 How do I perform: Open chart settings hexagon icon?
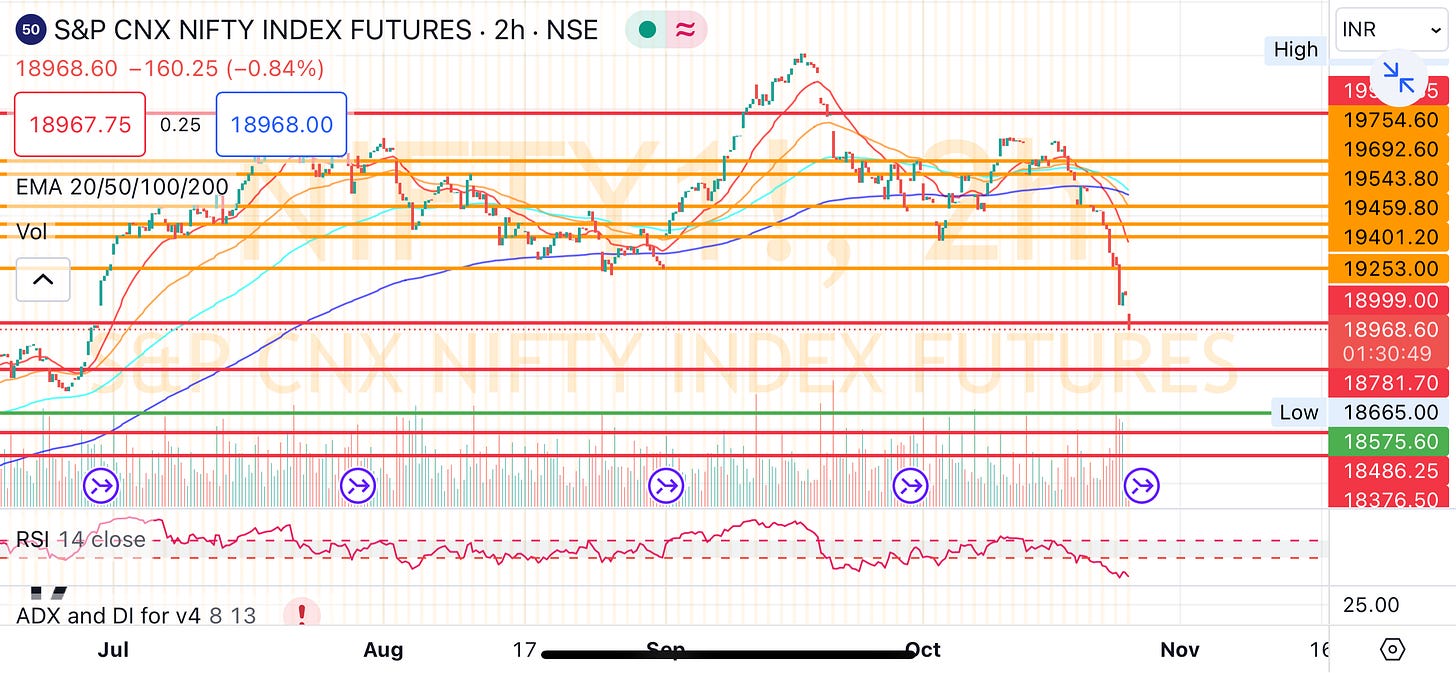click(x=1391, y=649)
